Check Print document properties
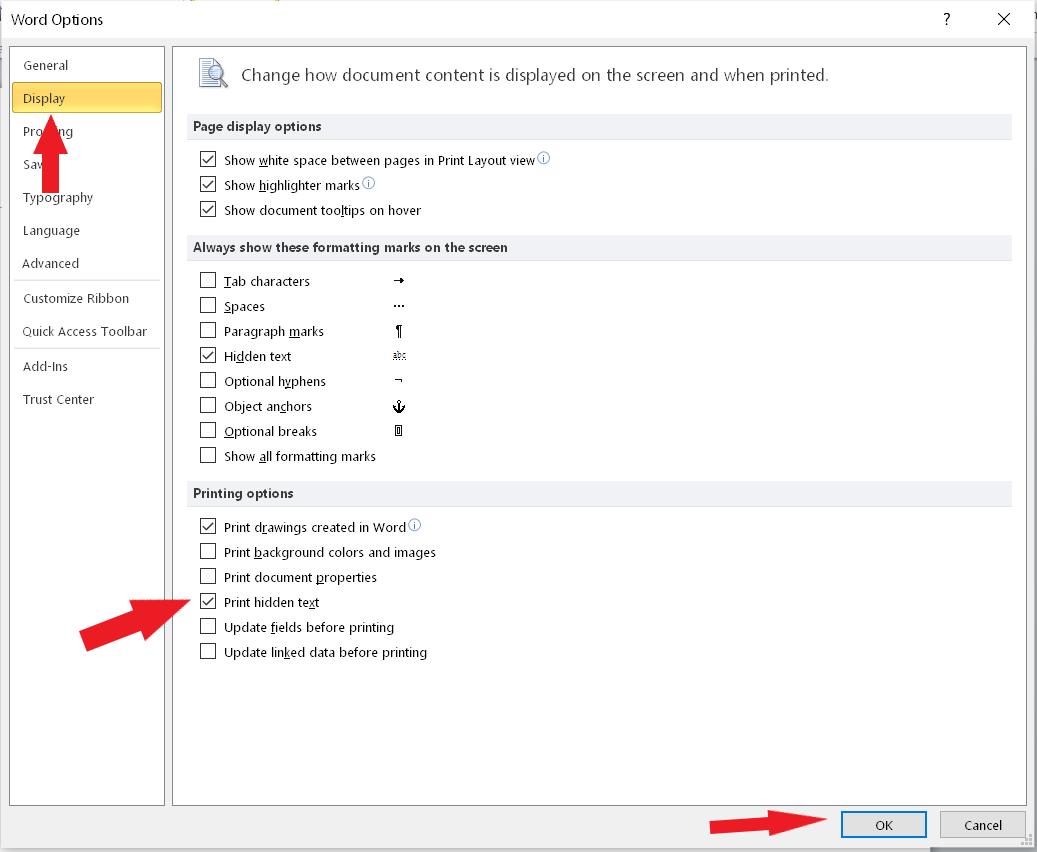1037x852 pixels. point(208,577)
